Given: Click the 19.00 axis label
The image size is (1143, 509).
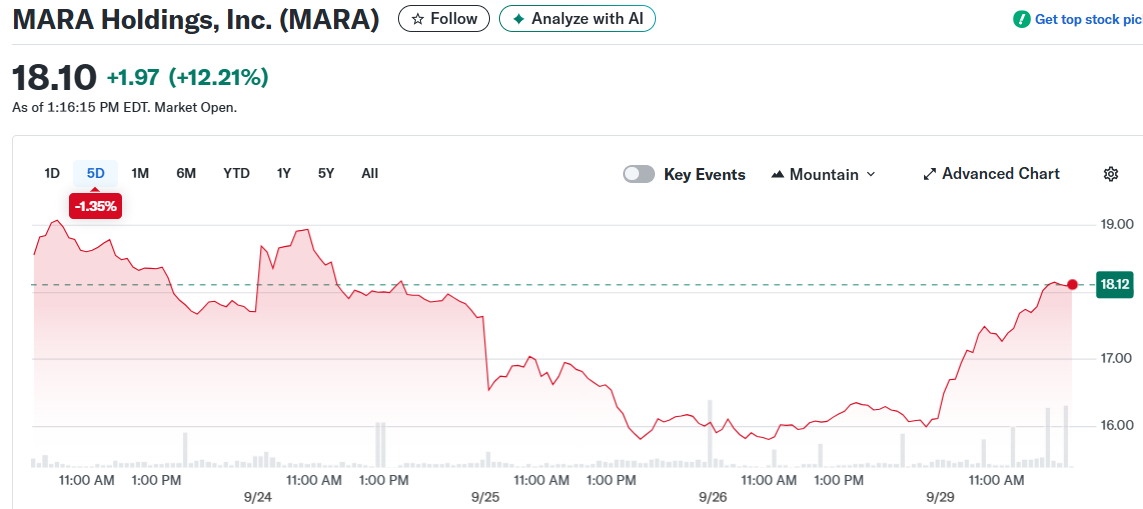Looking at the screenshot, I should pyautogui.click(x=1116, y=224).
